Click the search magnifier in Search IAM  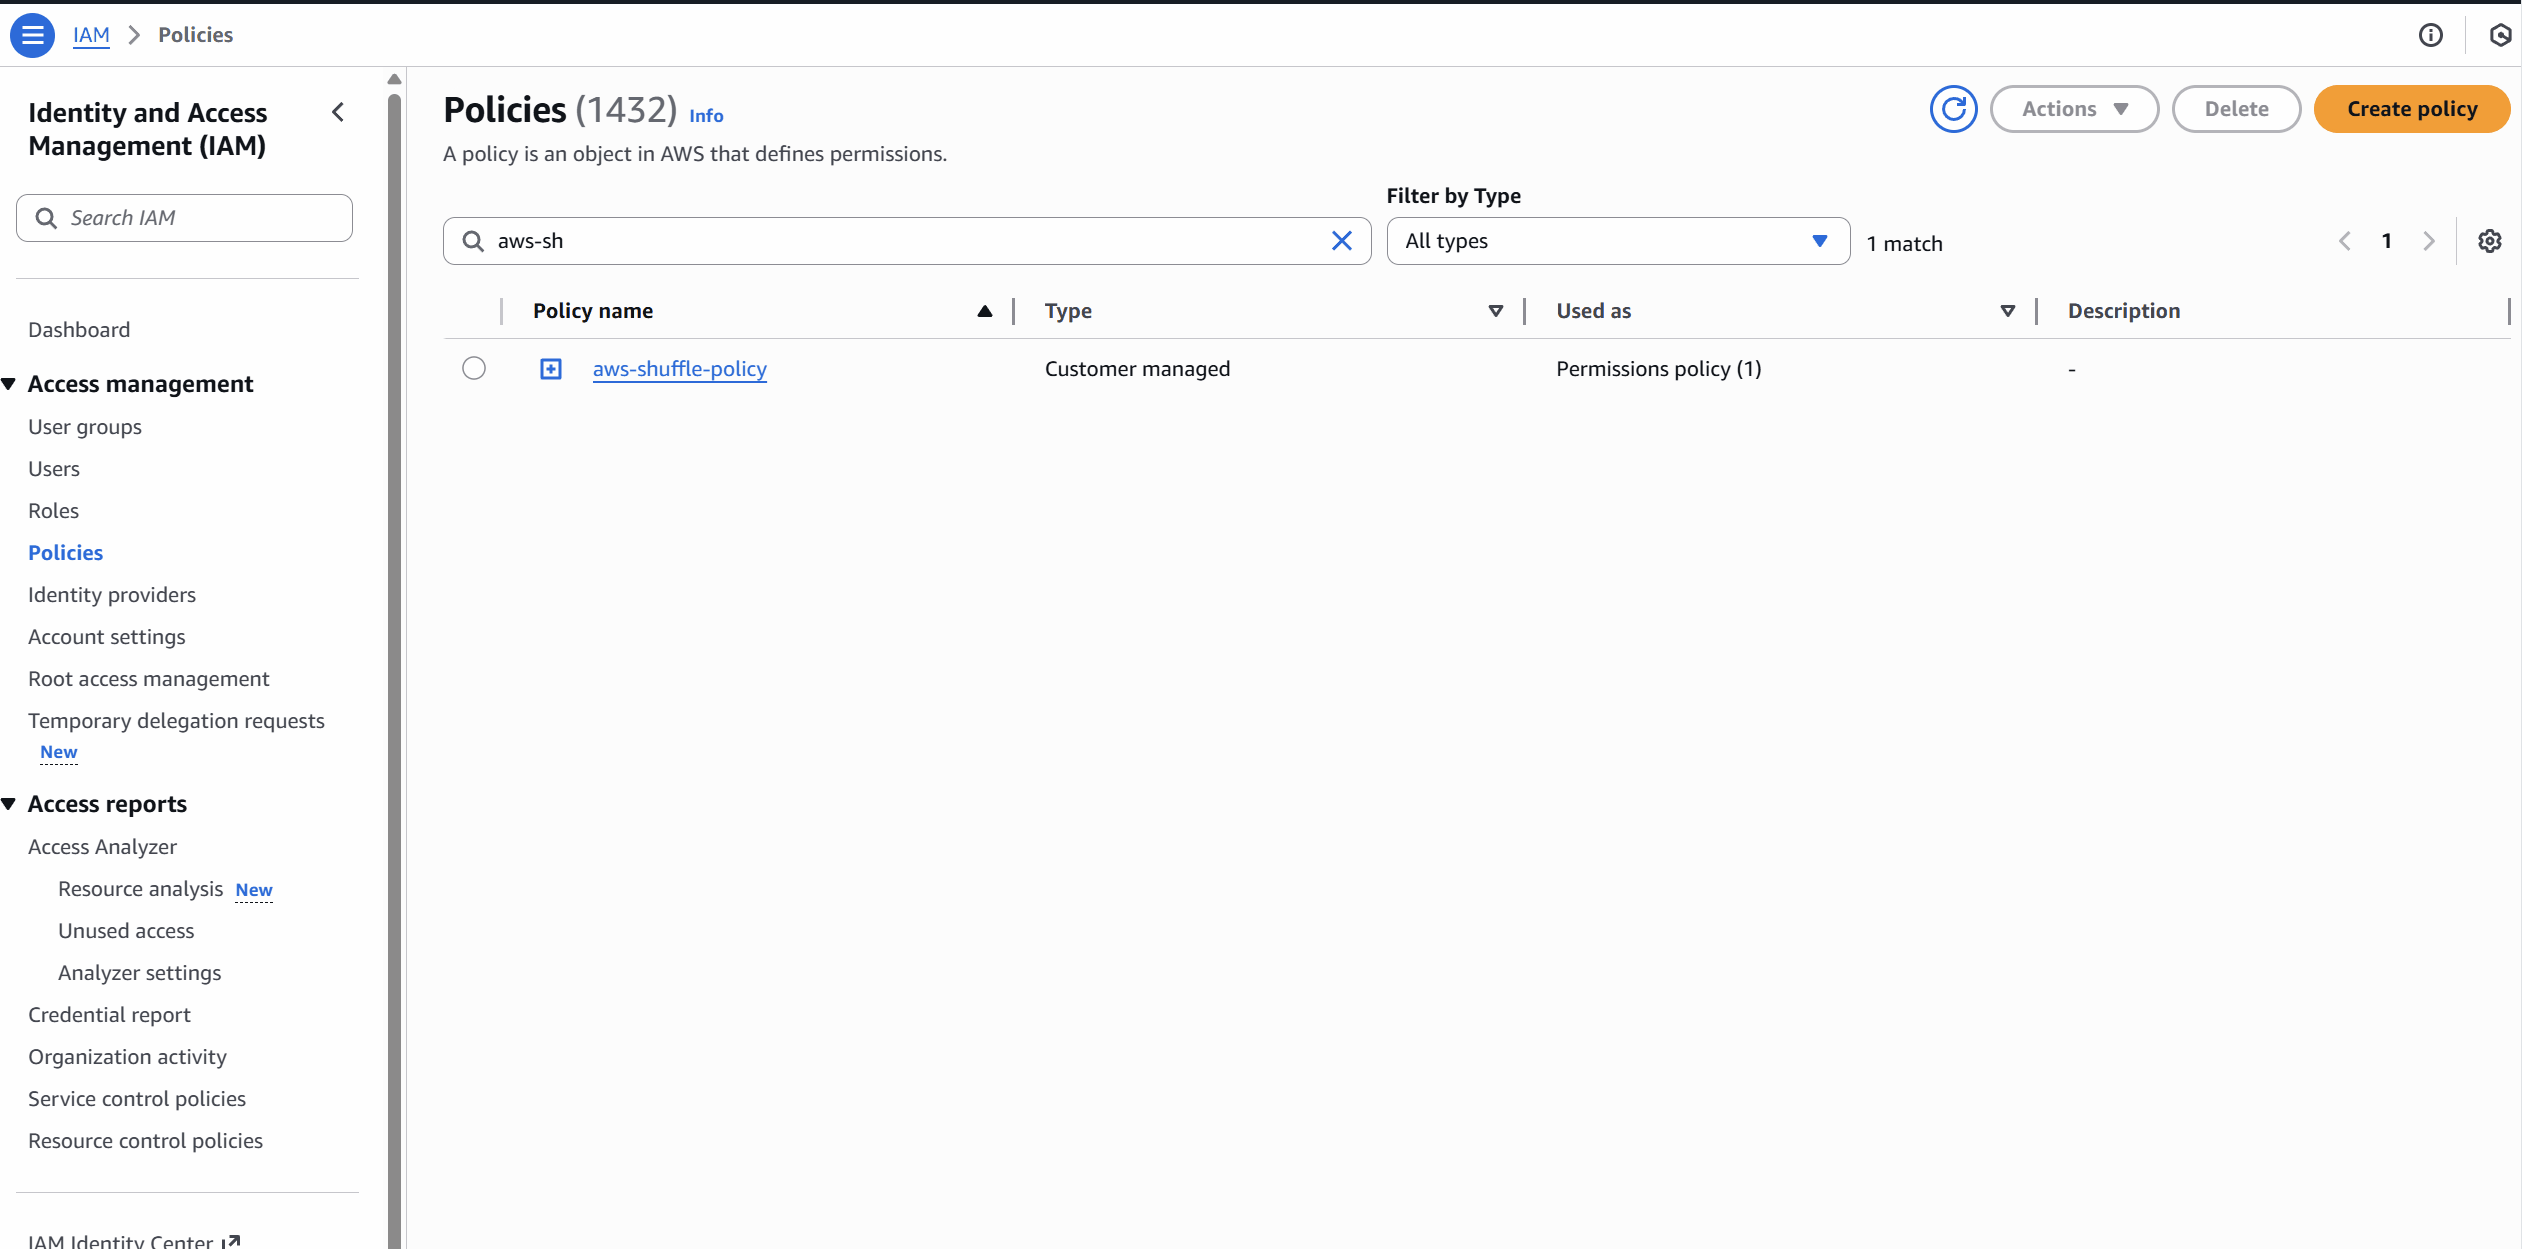coord(46,217)
